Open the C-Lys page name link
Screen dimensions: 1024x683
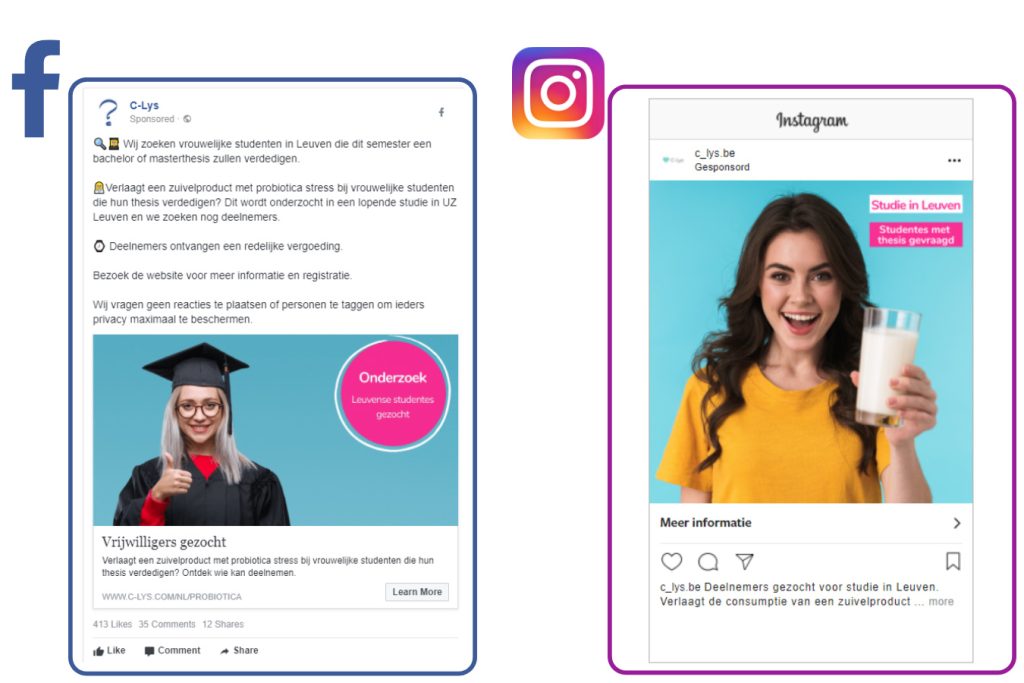coord(144,105)
